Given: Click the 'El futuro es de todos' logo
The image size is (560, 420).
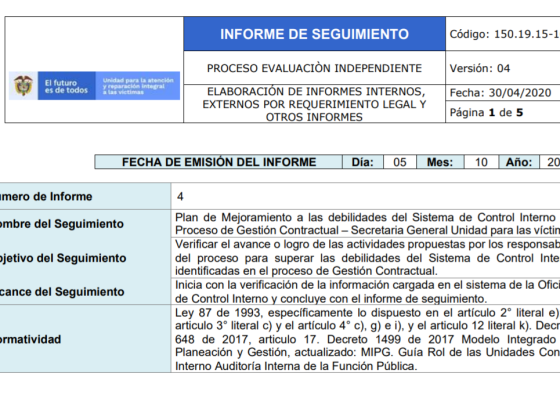Looking at the screenshot, I should [x=66, y=86].
